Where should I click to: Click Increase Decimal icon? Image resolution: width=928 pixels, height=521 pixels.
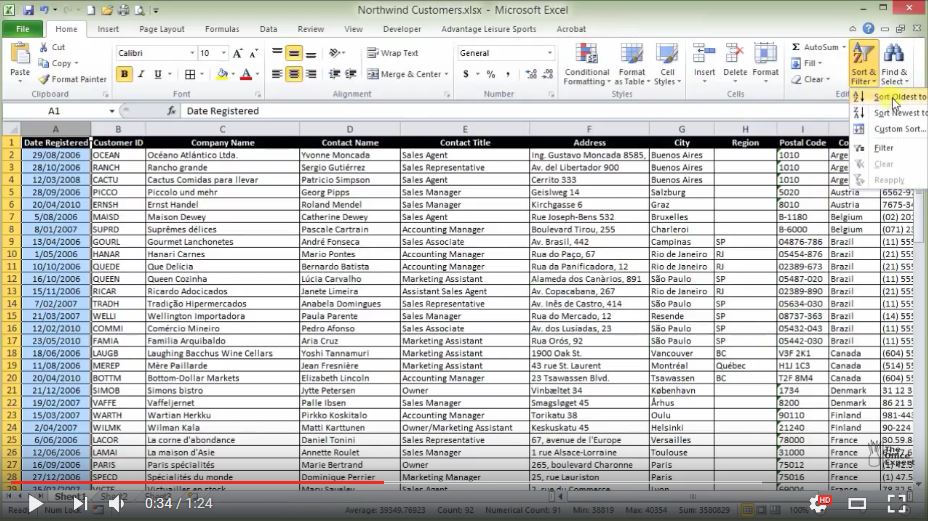tap(531, 74)
